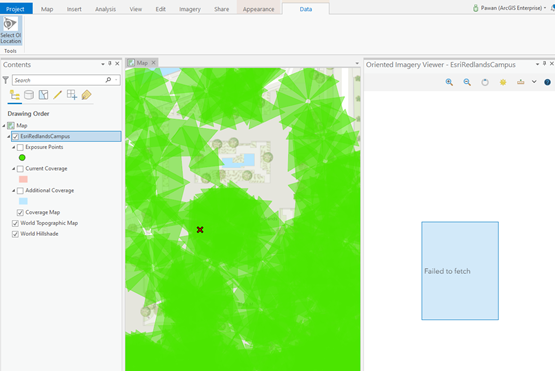This screenshot has width=555, height=371.
Task: Click the search magnifier in Contents
Action: (108, 80)
